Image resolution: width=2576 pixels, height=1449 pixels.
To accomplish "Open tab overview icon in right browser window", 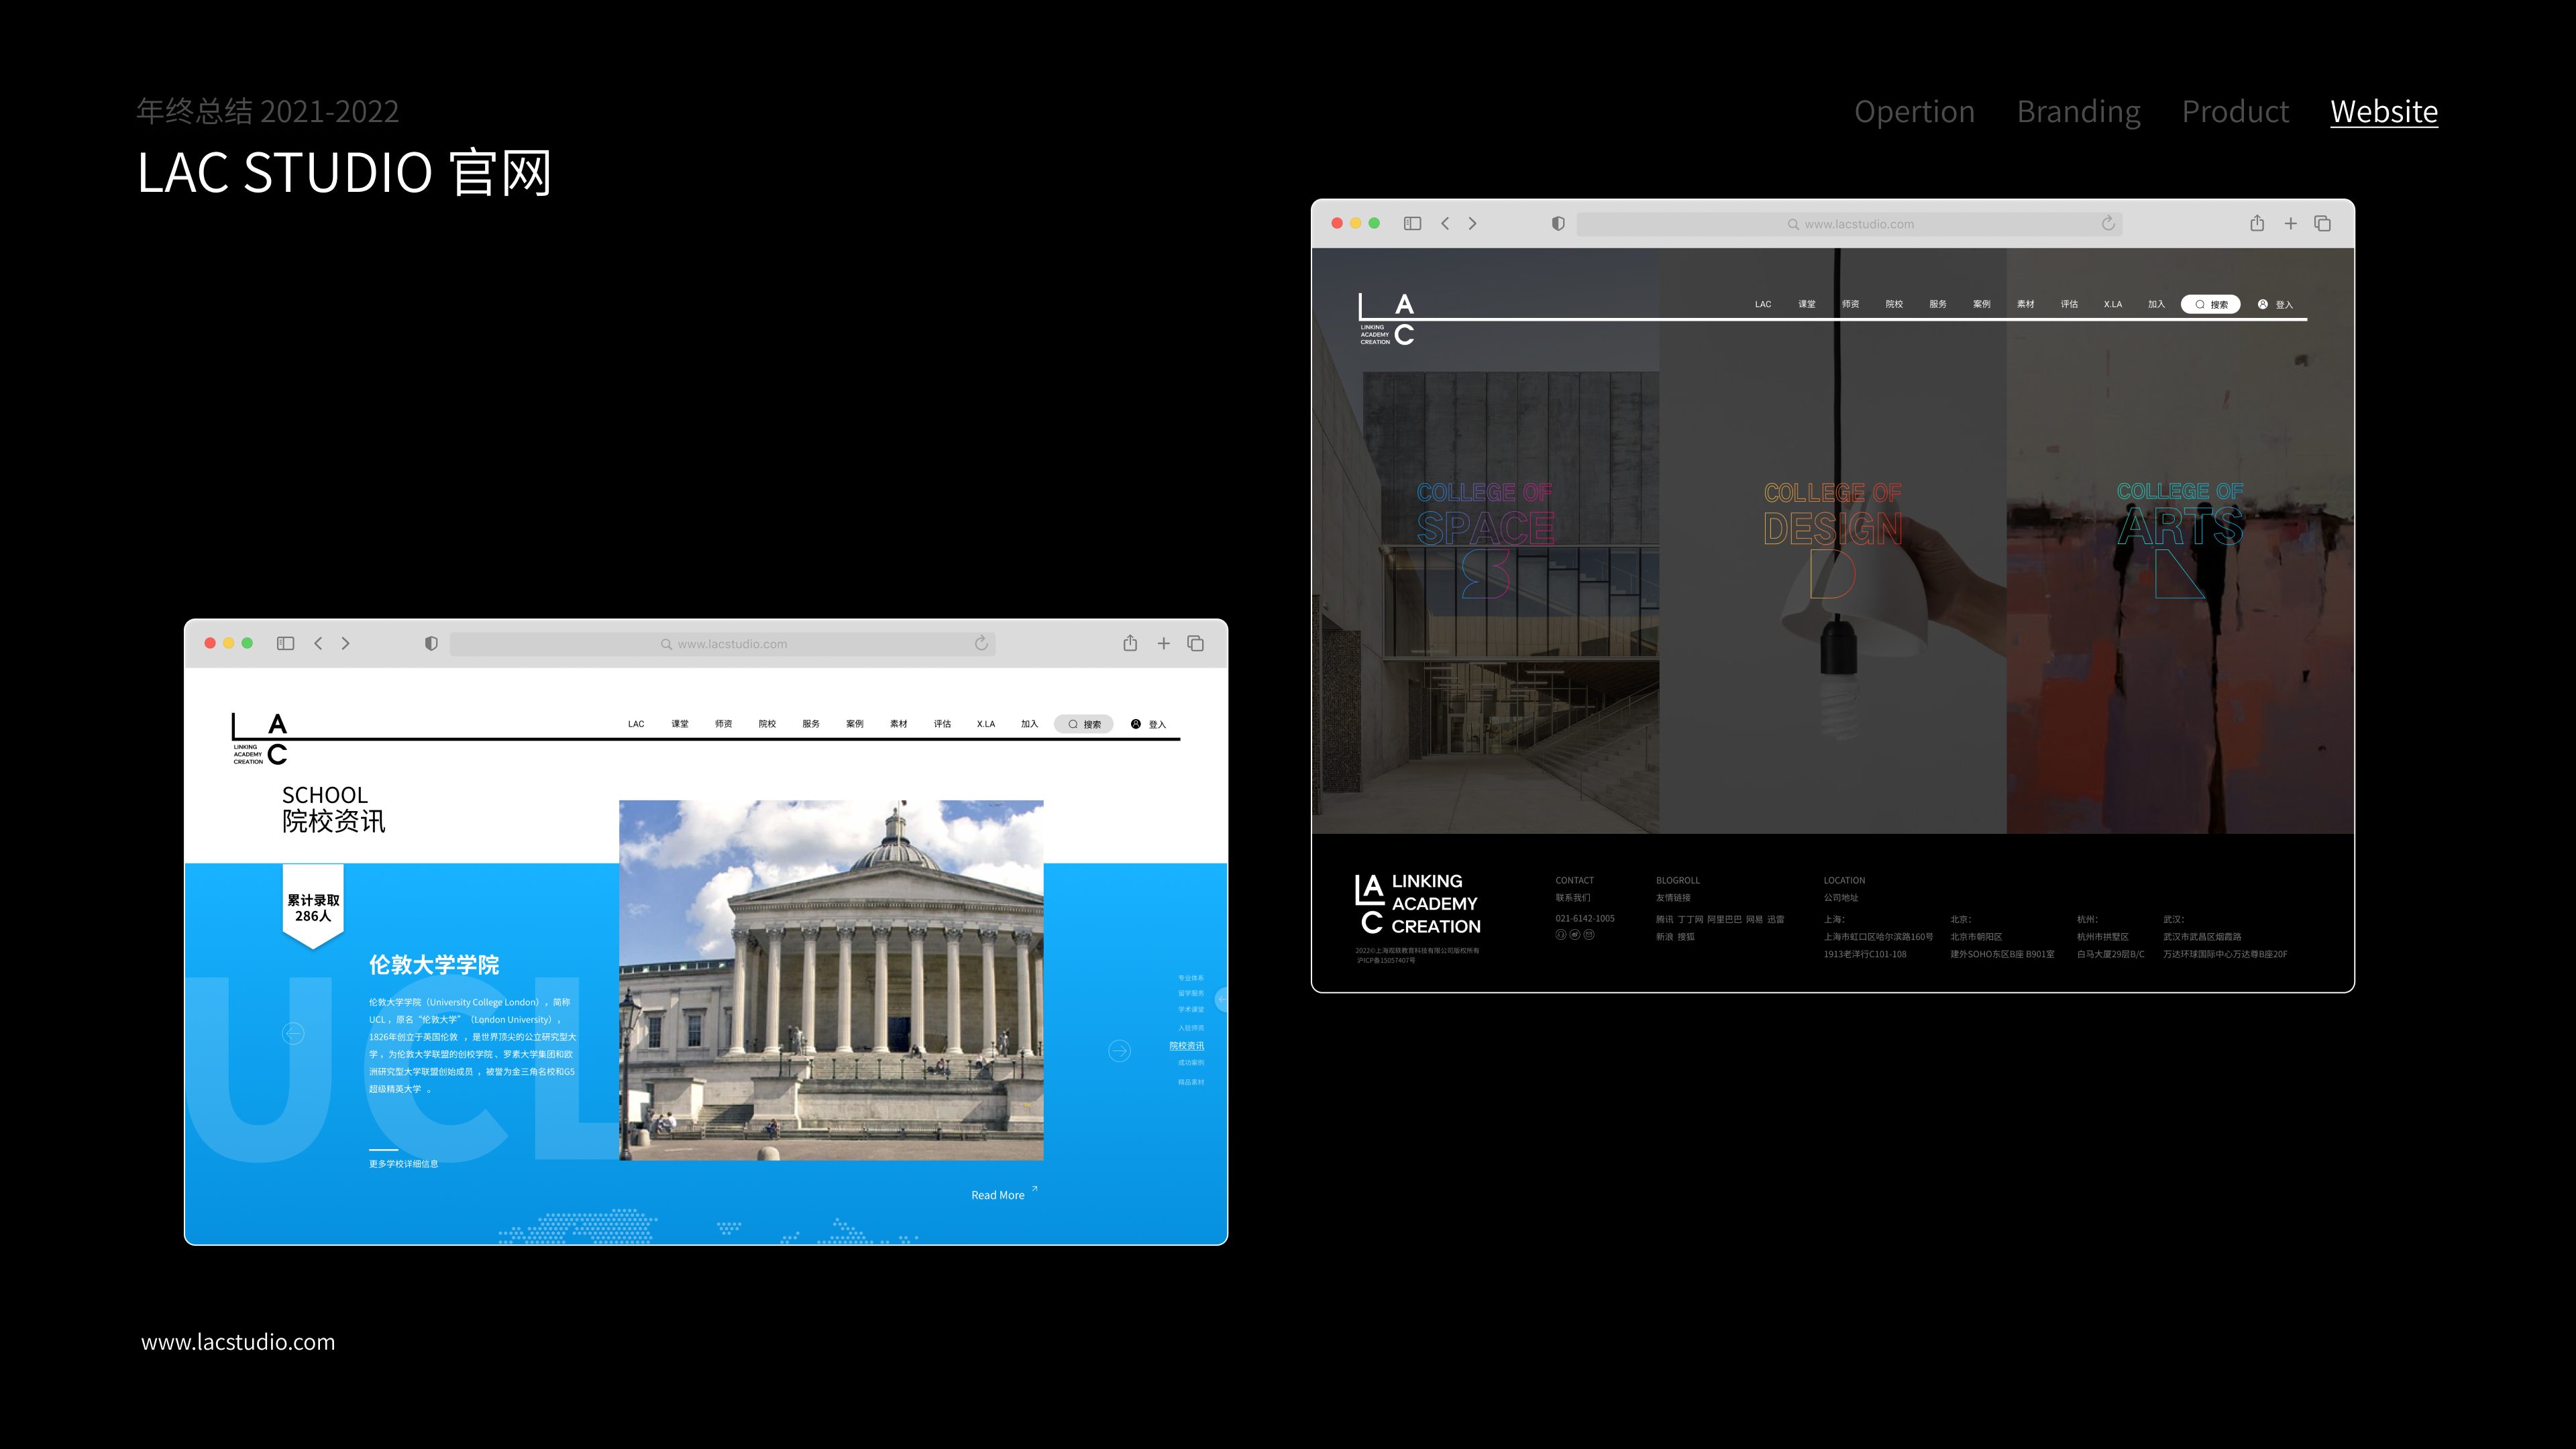I will [x=2322, y=223].
